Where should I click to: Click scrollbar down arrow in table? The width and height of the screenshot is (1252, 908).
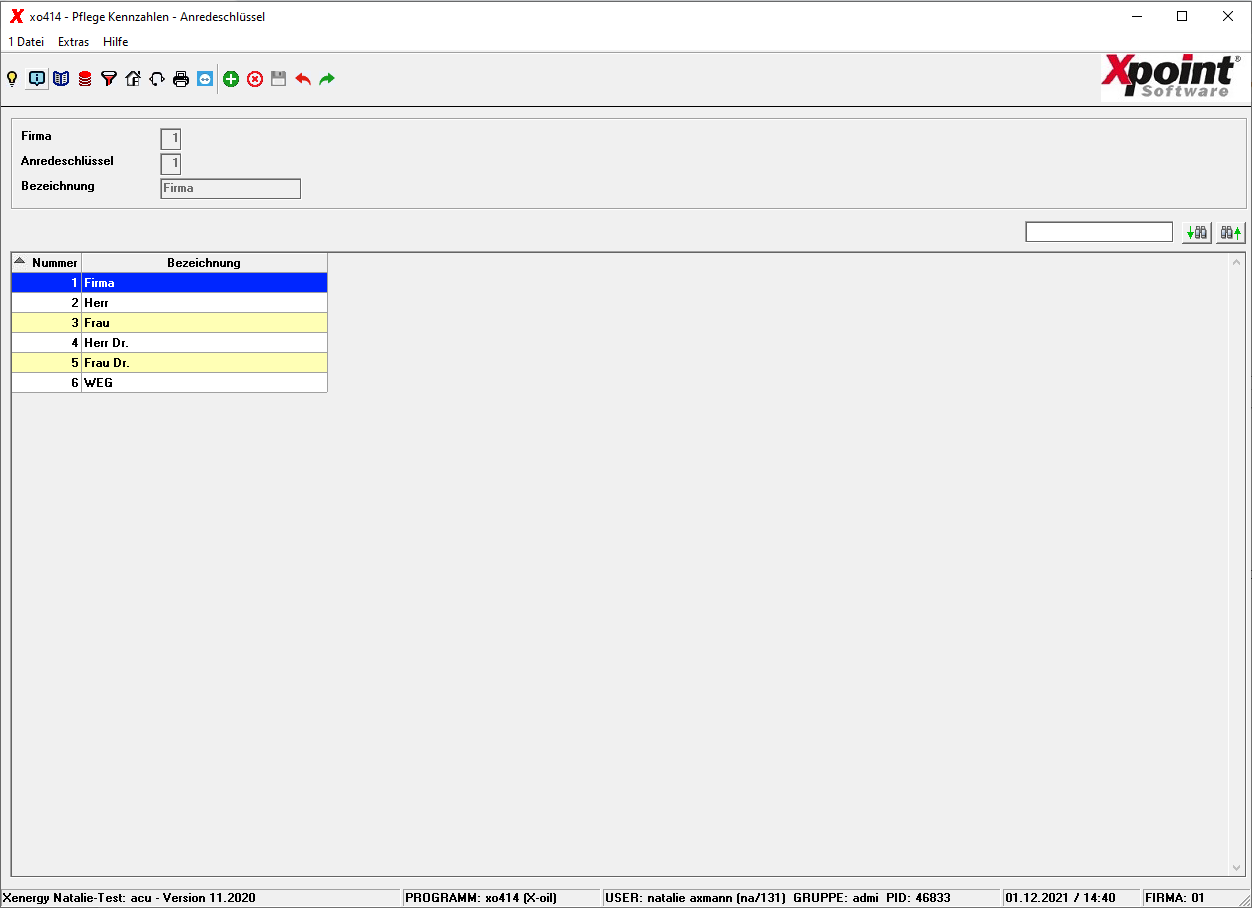1237,868
